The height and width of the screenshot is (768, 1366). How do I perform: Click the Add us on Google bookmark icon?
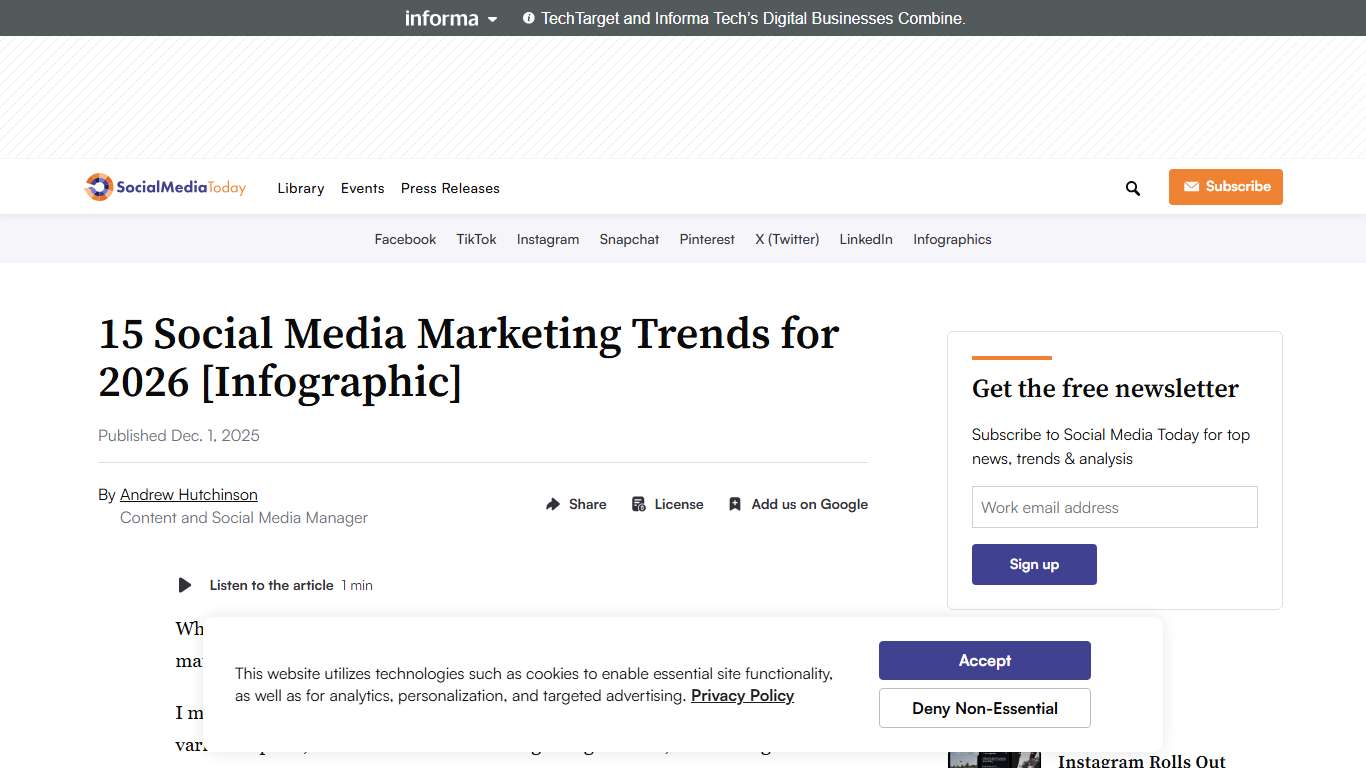(736, 504)
